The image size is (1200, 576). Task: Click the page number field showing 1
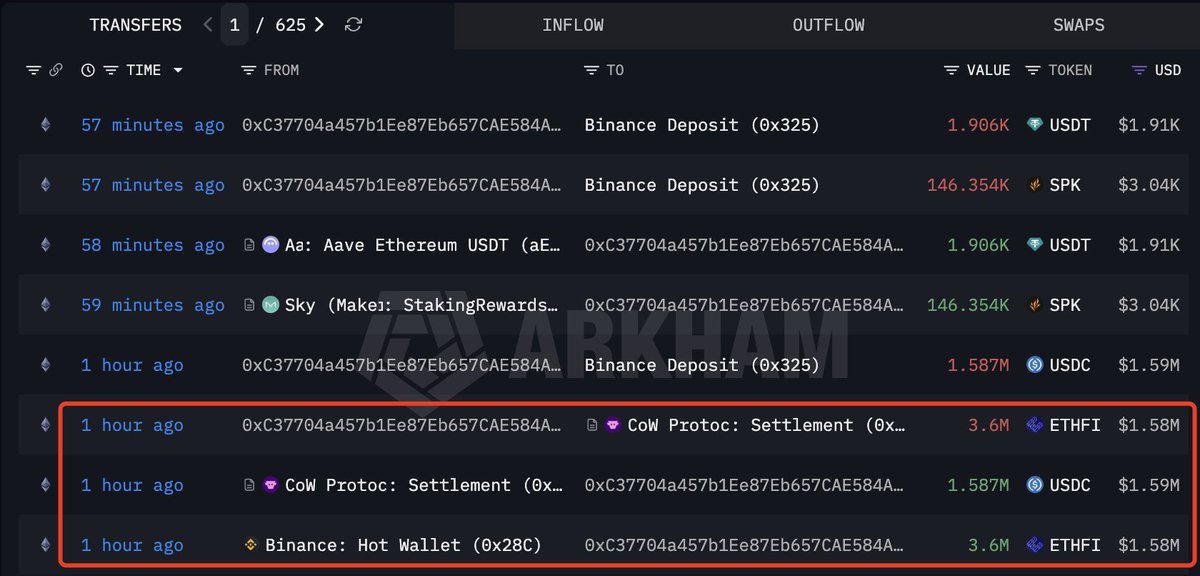pyautogui.click(x=235, y=25)
